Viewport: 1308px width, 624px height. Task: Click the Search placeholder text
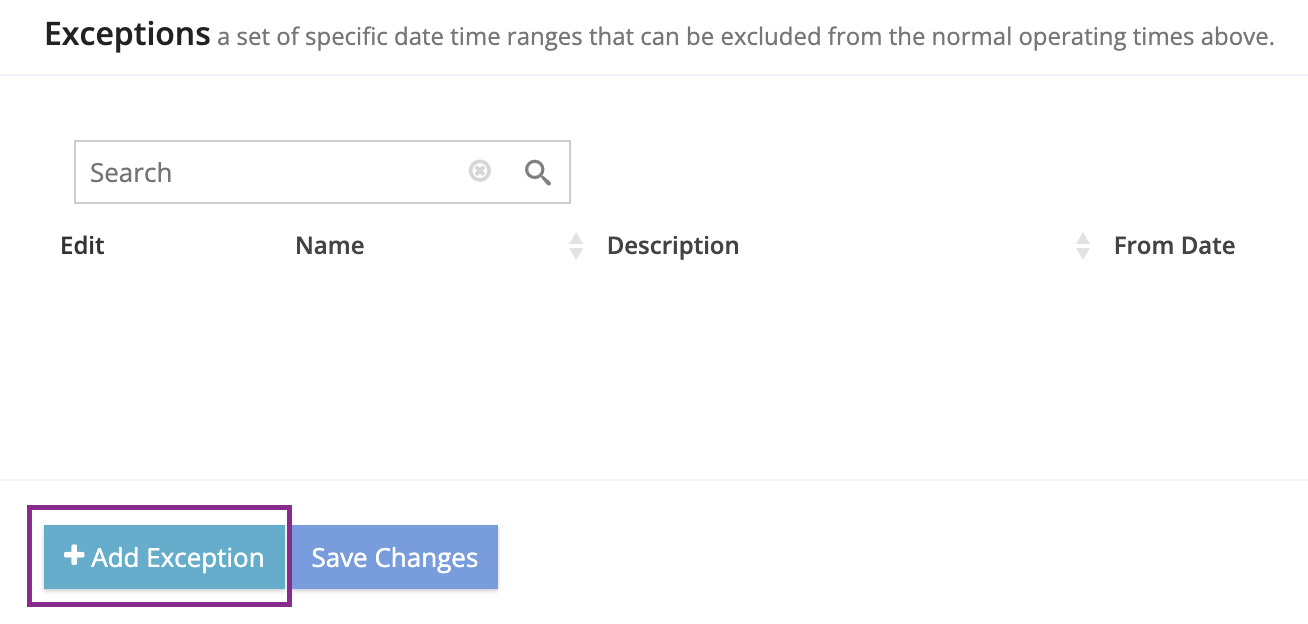[131, 173]
